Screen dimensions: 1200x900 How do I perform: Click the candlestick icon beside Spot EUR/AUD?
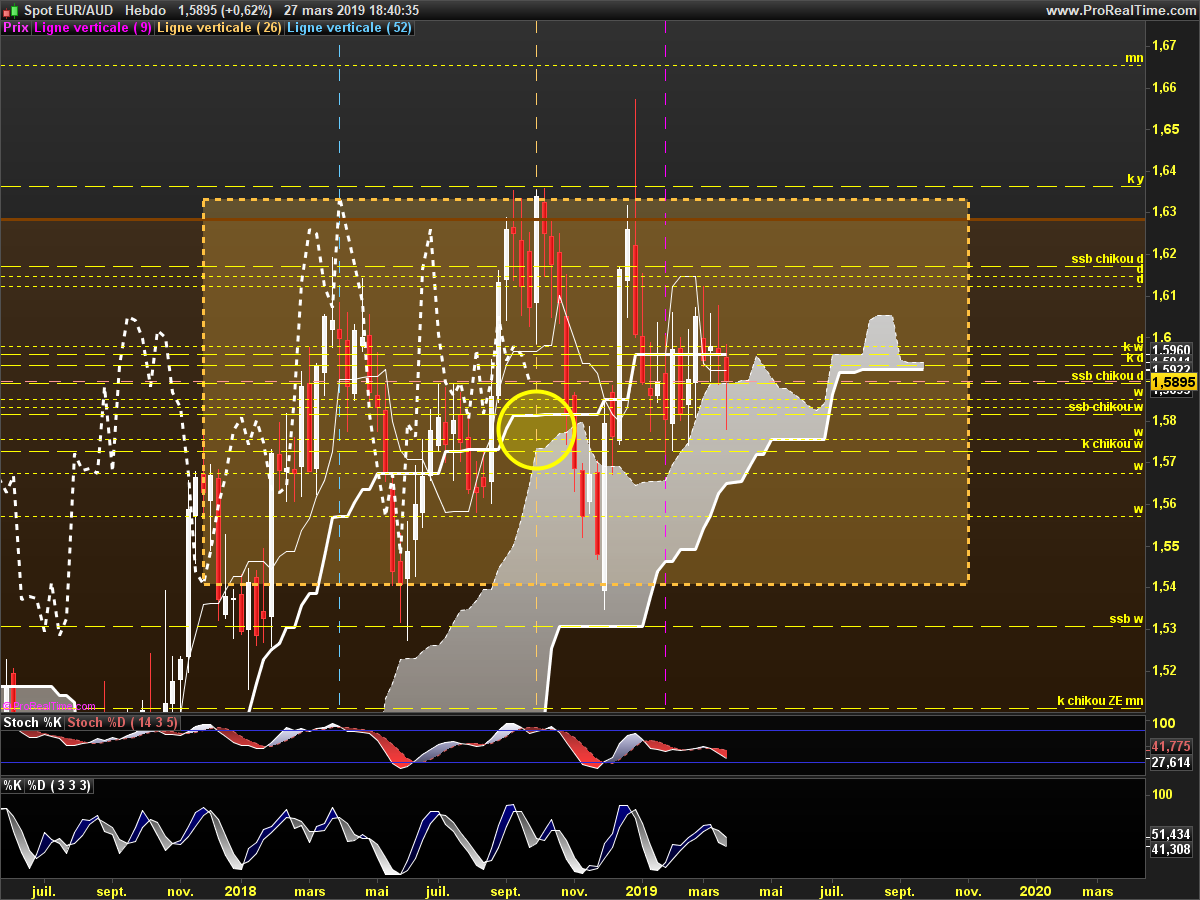coord(9,10)
